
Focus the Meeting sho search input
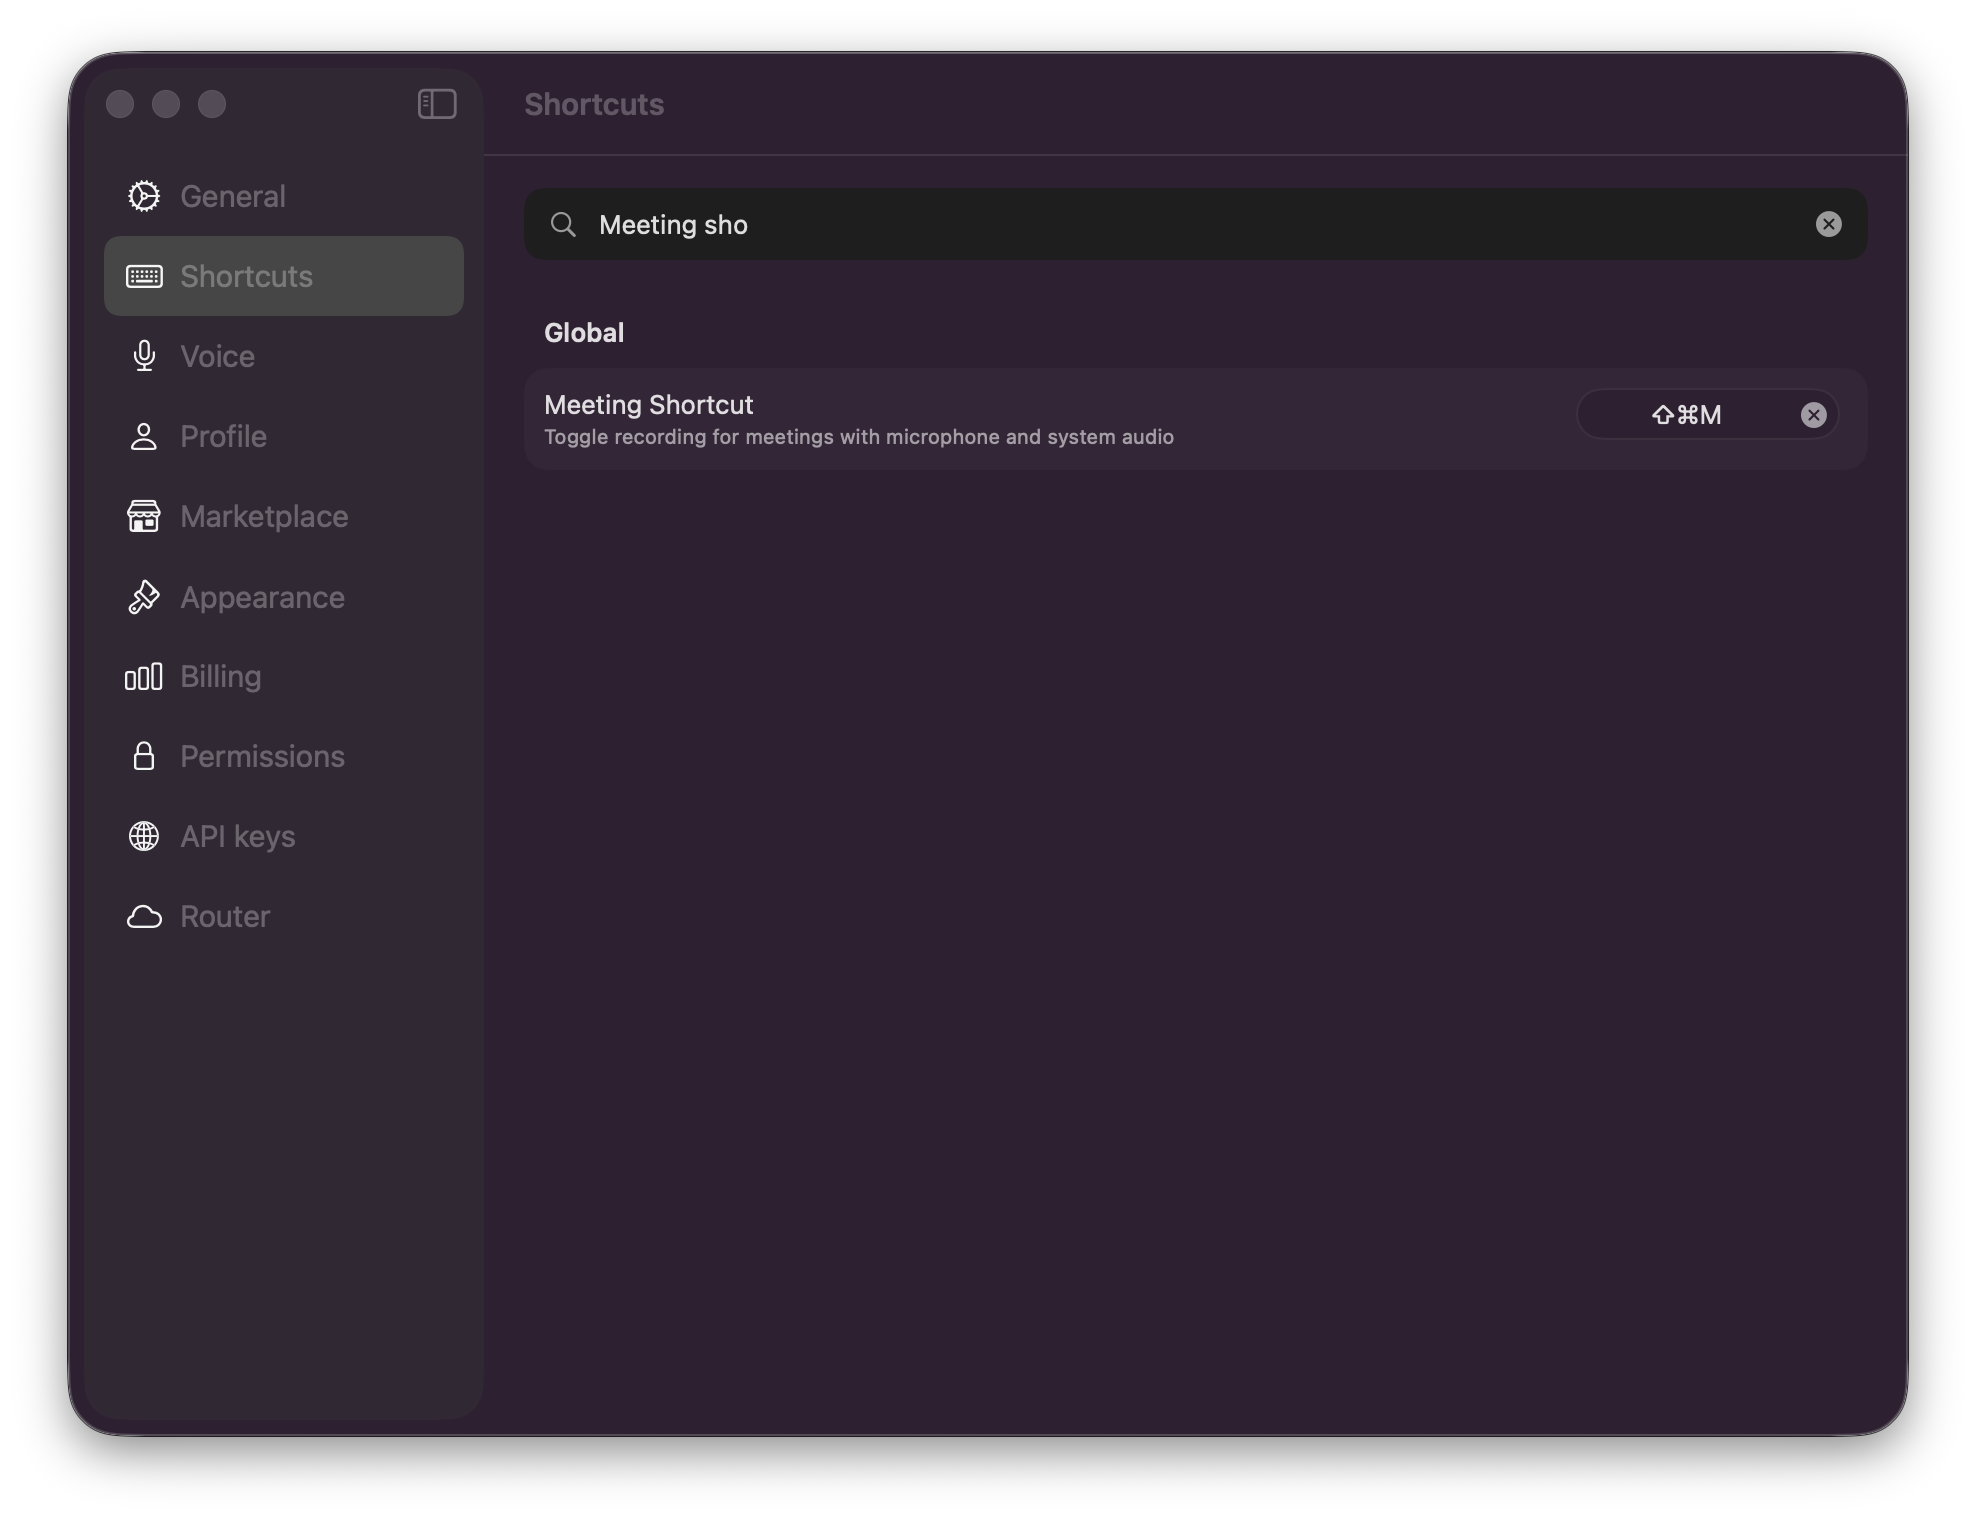(x=1195, y=224)
